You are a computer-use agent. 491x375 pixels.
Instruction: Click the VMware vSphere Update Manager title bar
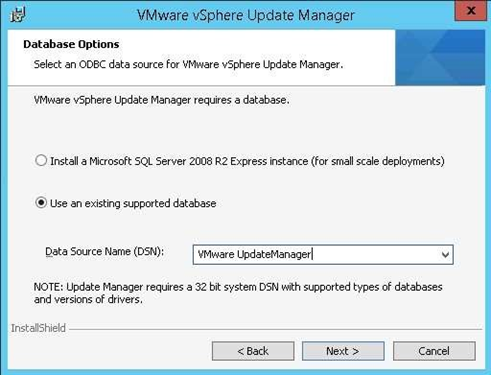coord(246,15)
